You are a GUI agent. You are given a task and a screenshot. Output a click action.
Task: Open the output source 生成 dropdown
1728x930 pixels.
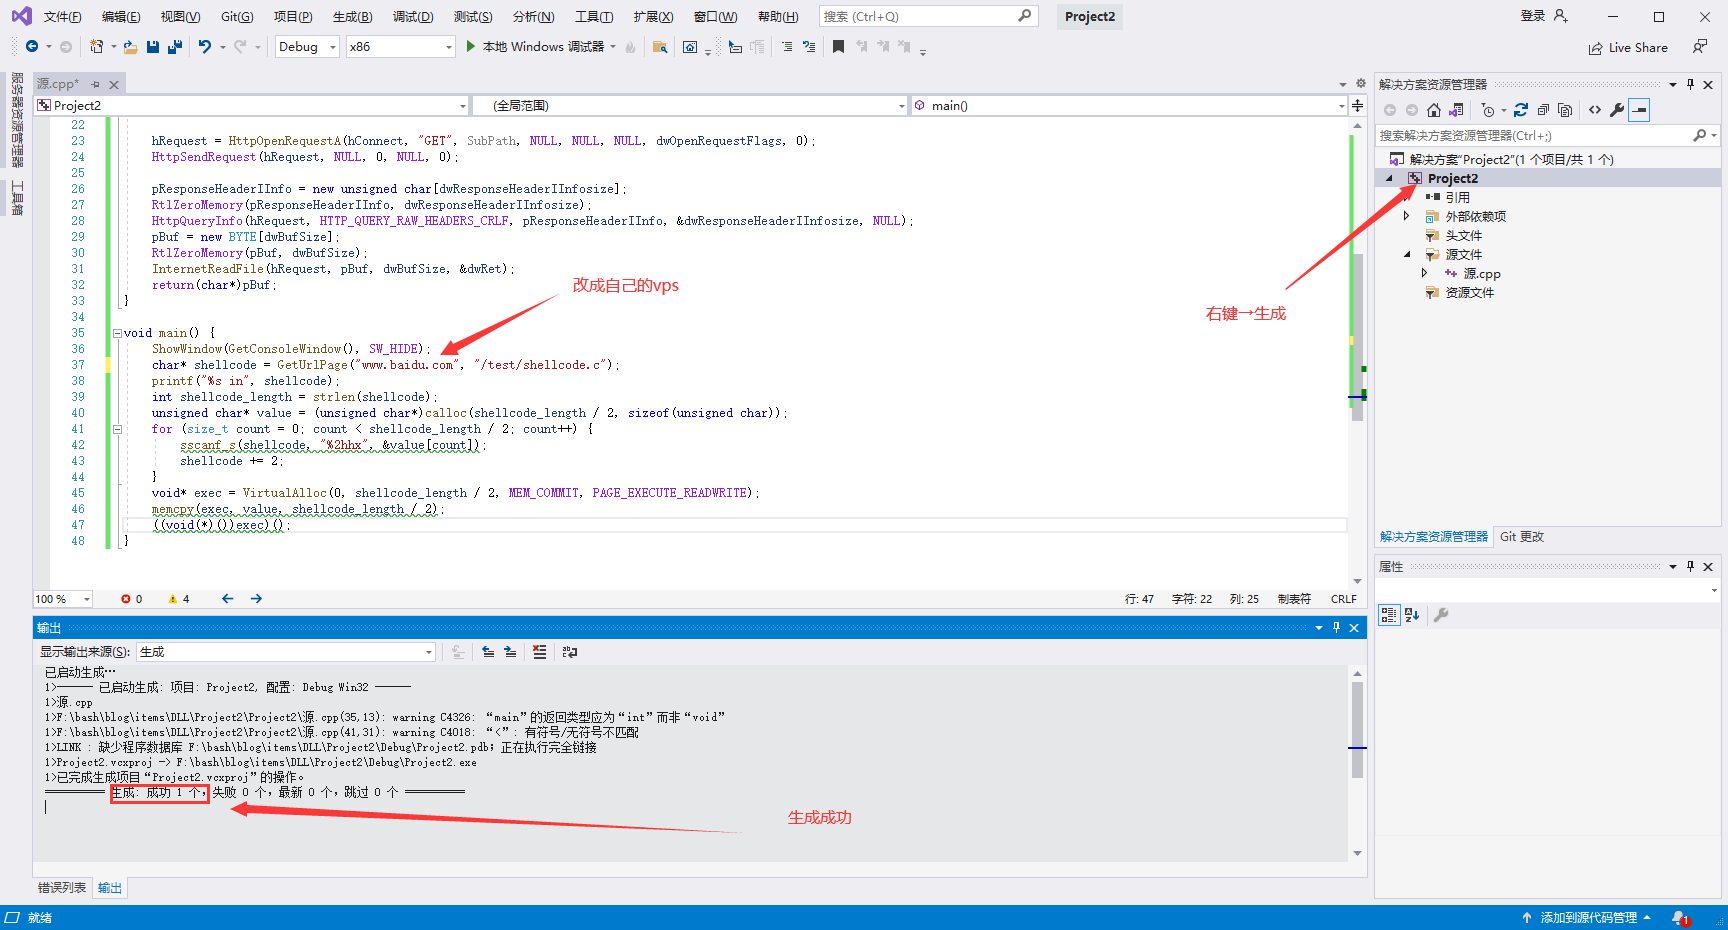click(x=286, y=652)
